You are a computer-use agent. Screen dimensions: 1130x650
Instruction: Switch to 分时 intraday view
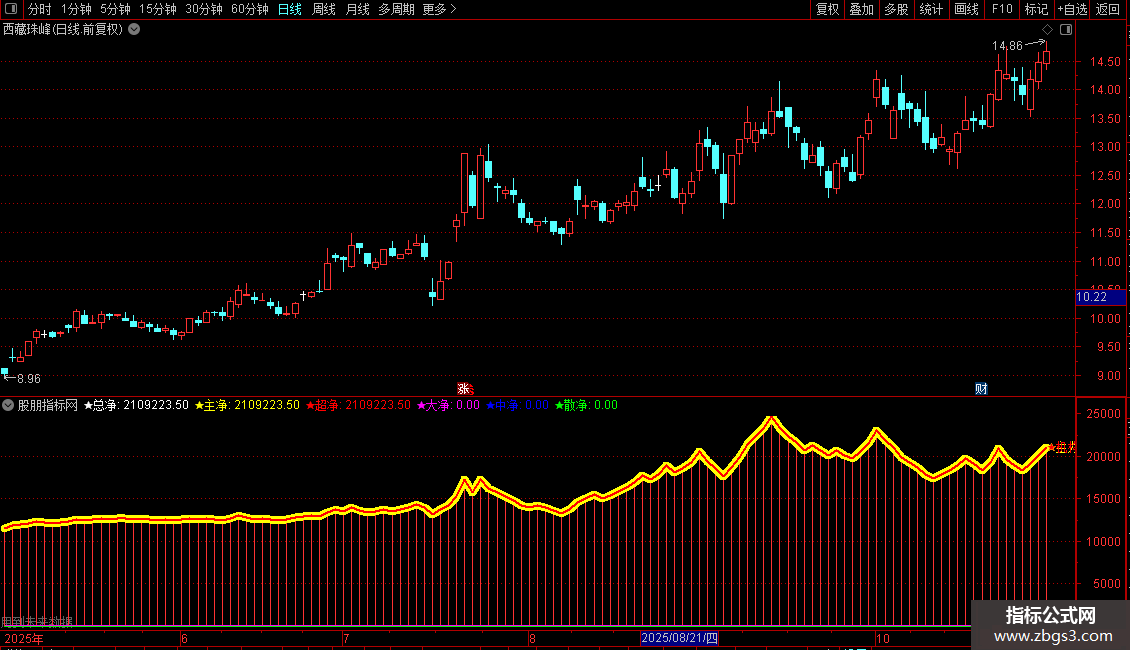click(40, 9)
